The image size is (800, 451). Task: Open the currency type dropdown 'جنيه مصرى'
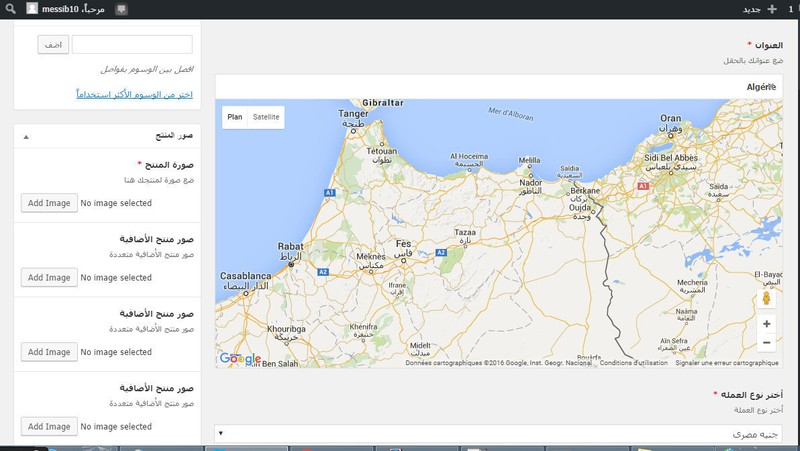500,433
